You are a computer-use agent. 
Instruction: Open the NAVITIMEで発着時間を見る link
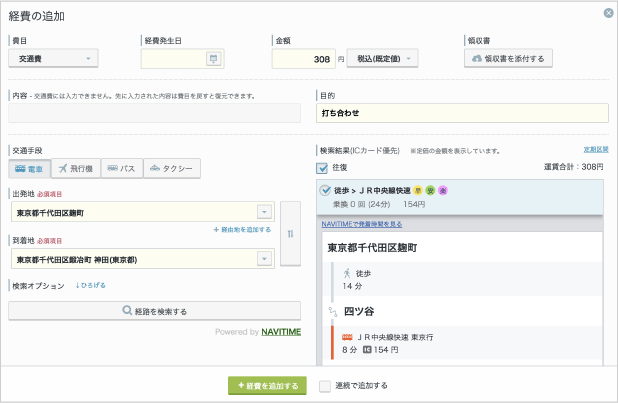click(x=362, y=224)
